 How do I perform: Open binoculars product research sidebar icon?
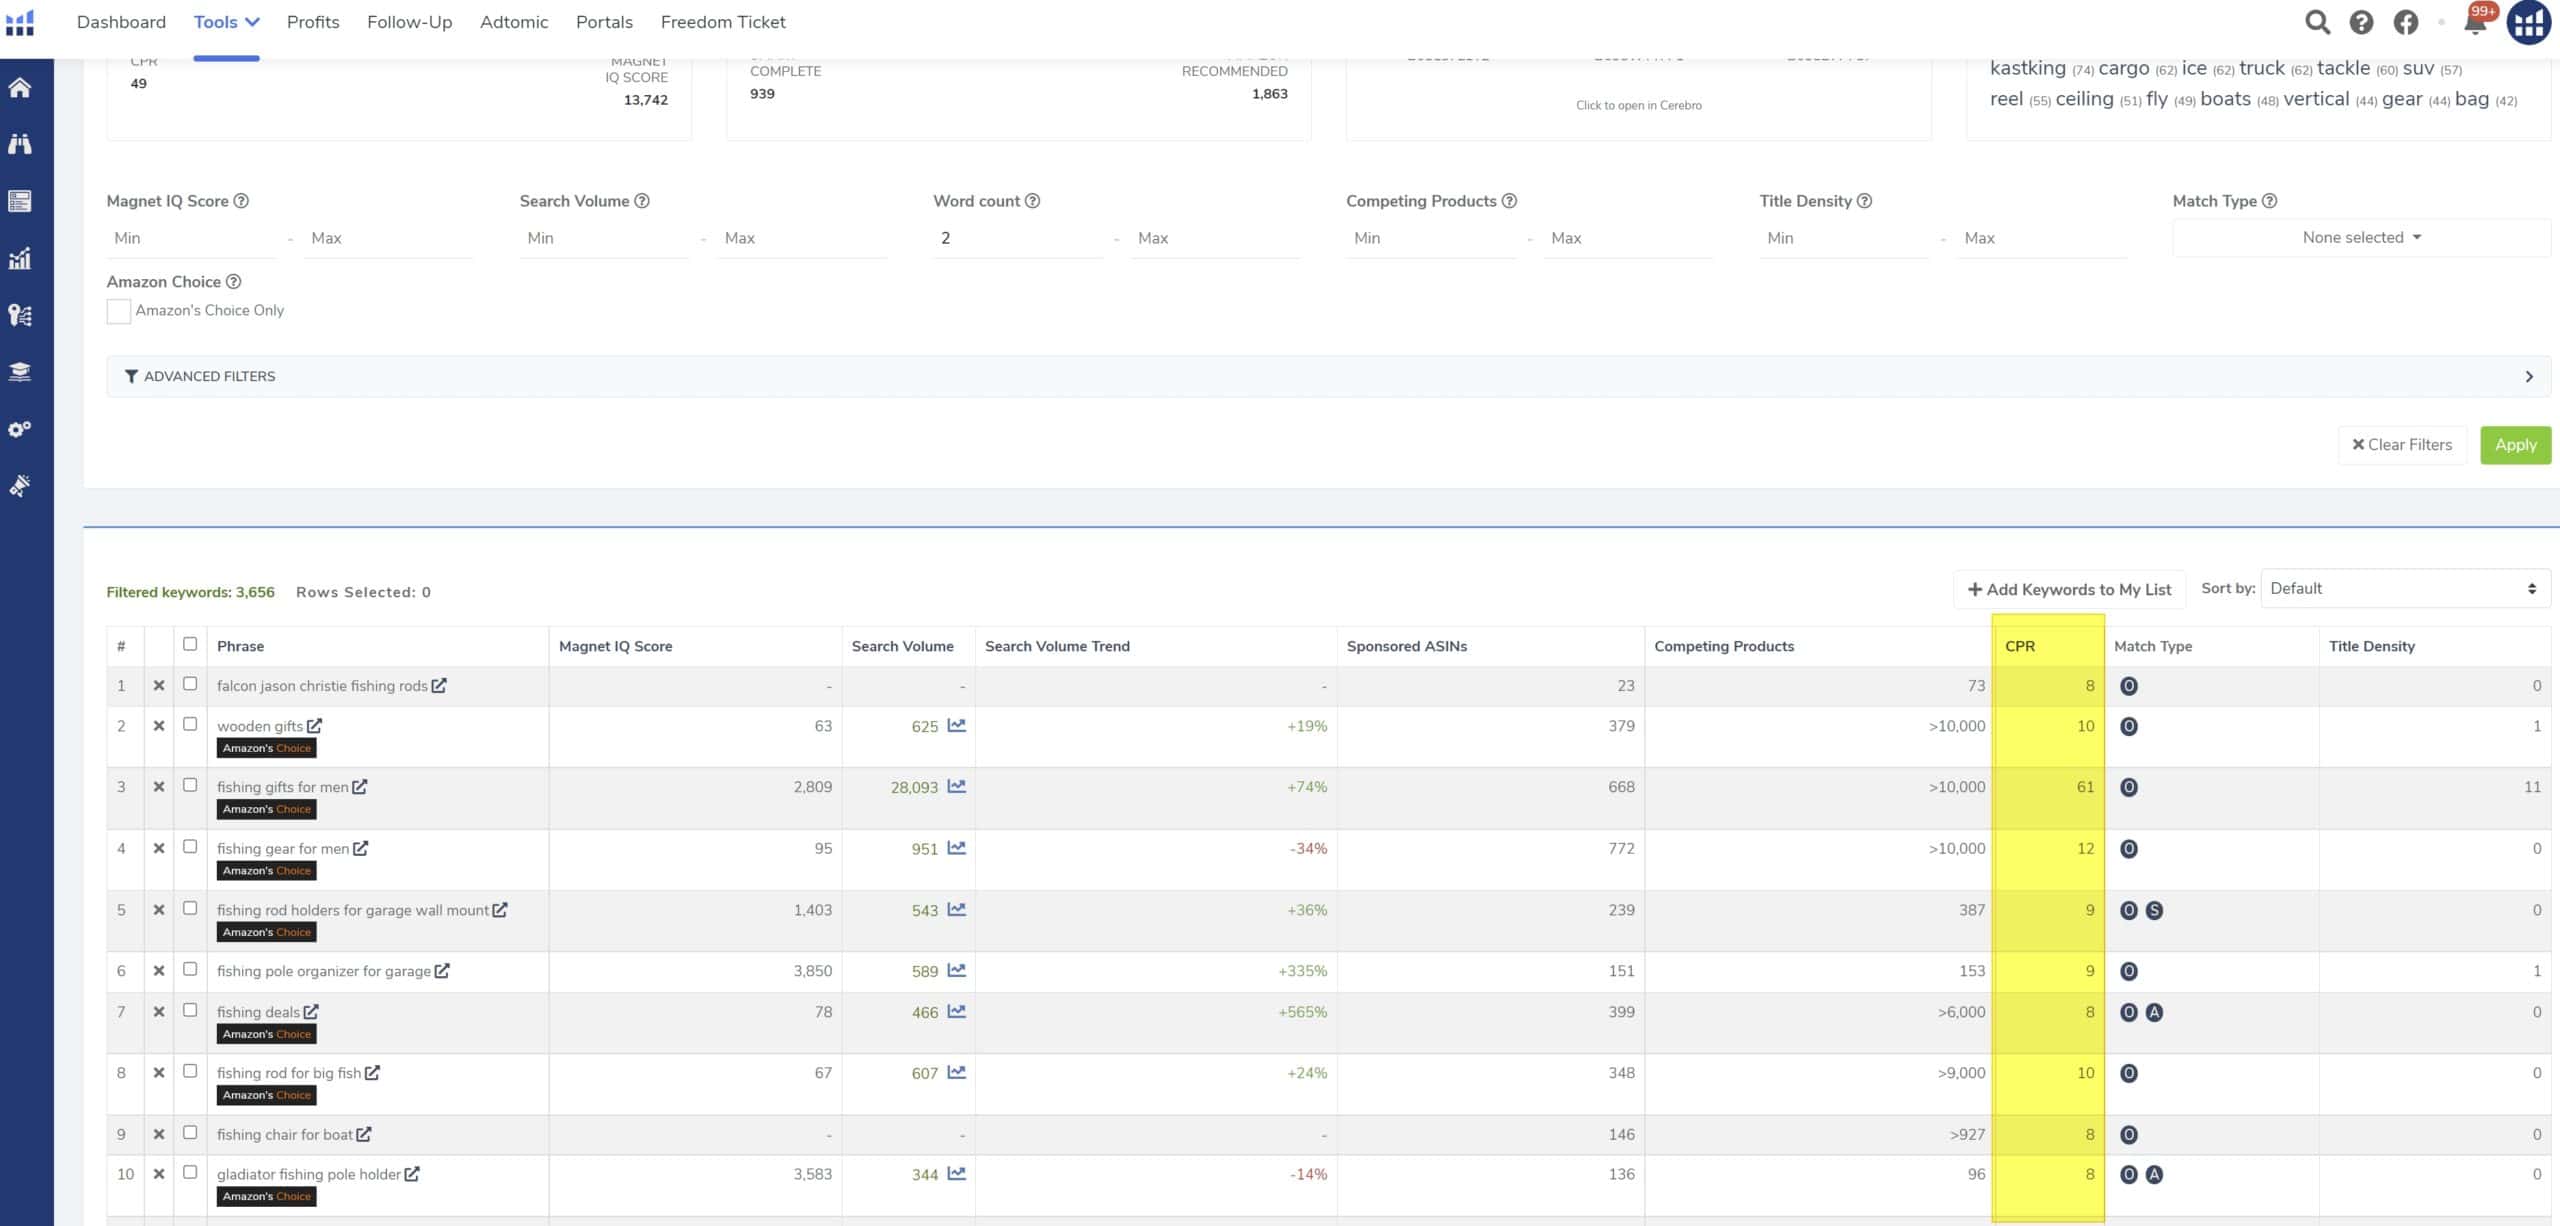[x=20, y=144]
